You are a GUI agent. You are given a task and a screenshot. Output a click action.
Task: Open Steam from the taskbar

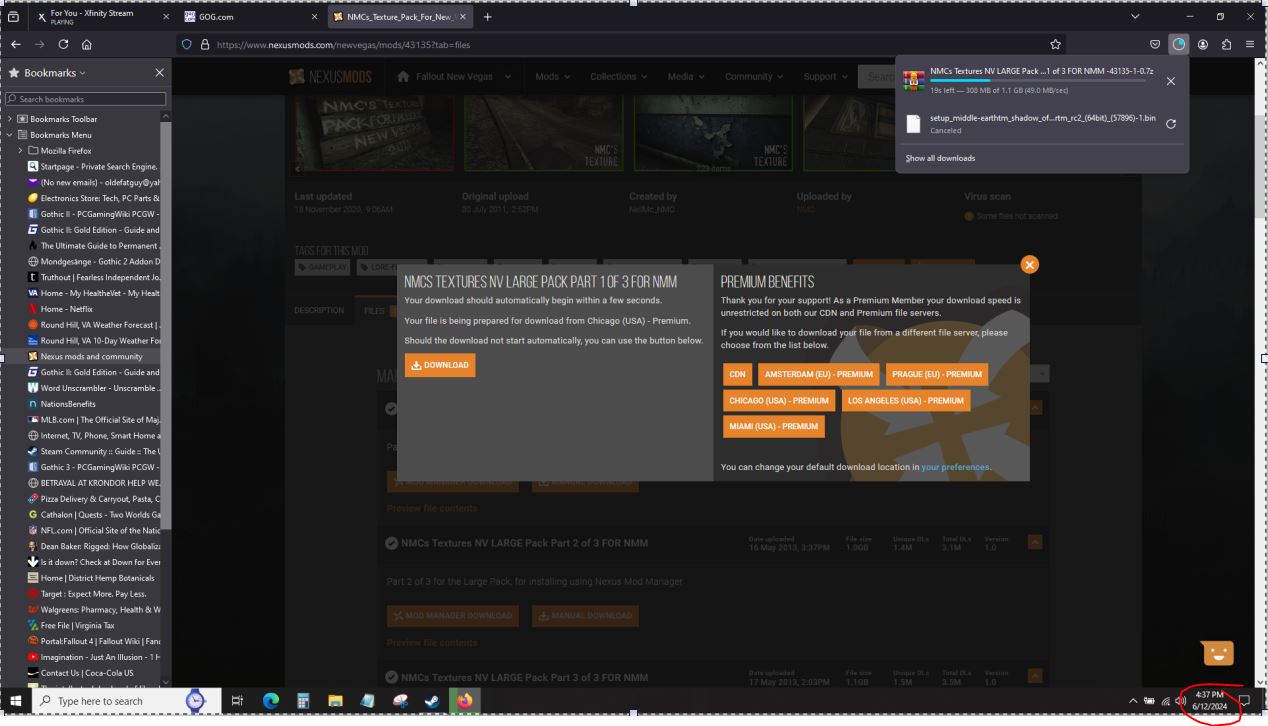click(430, 702)
